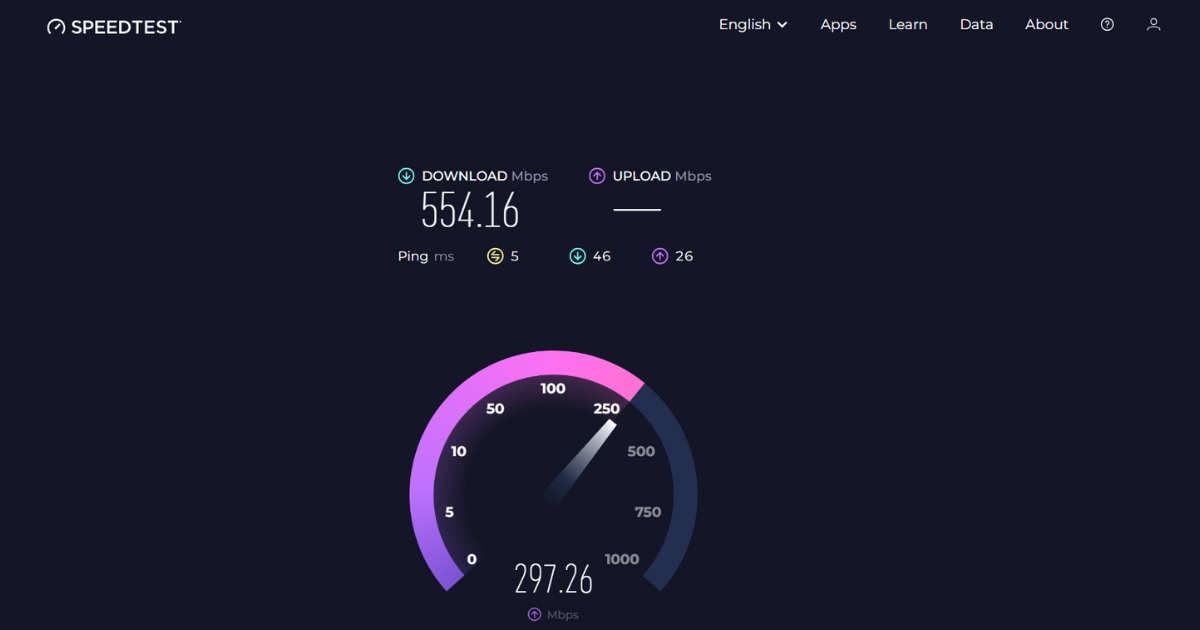Viewport: 1200px width, 630px height.
Task: Open the Apps page
Action: pyautogui.click(x=838, y=24)
